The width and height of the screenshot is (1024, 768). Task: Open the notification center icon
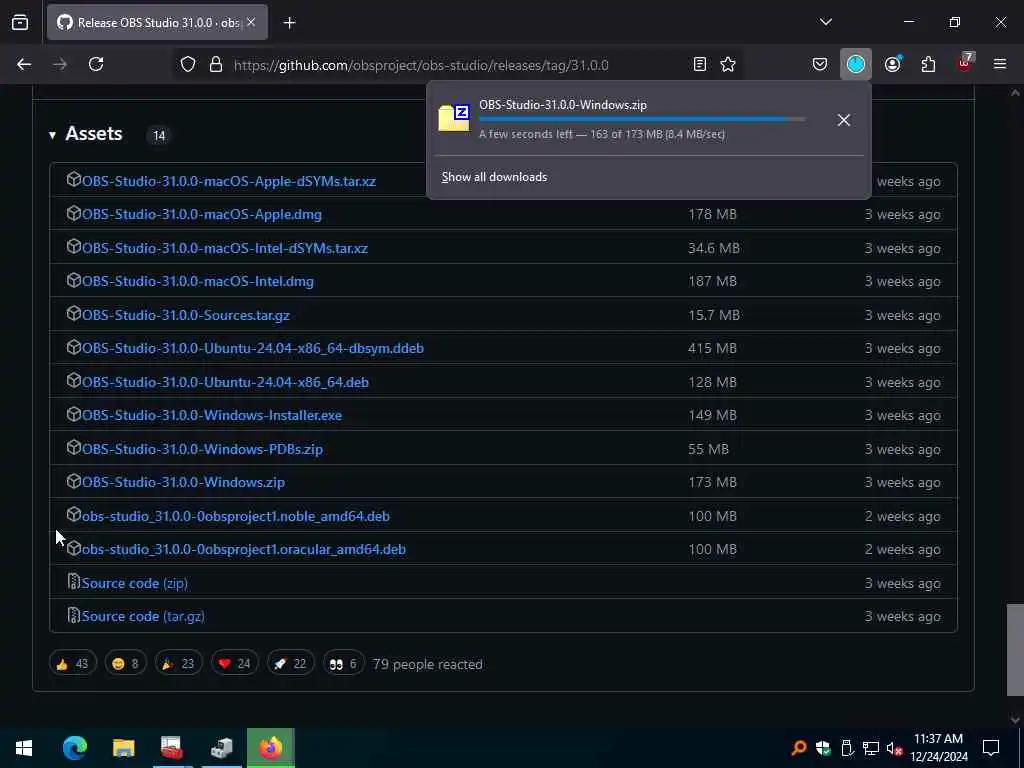pyautogui.click(x=991, y=748)
